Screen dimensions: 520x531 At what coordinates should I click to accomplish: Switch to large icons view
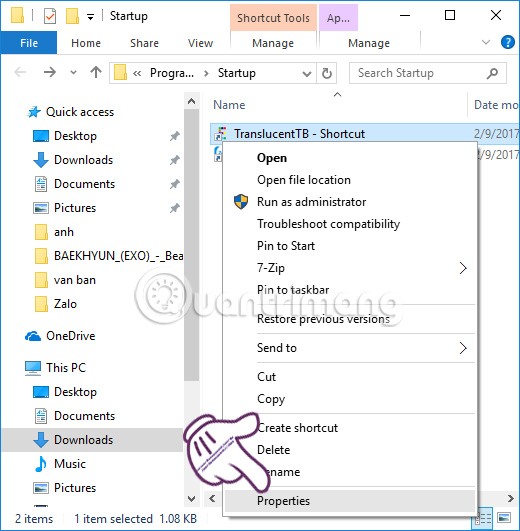[x=504, y=518]
